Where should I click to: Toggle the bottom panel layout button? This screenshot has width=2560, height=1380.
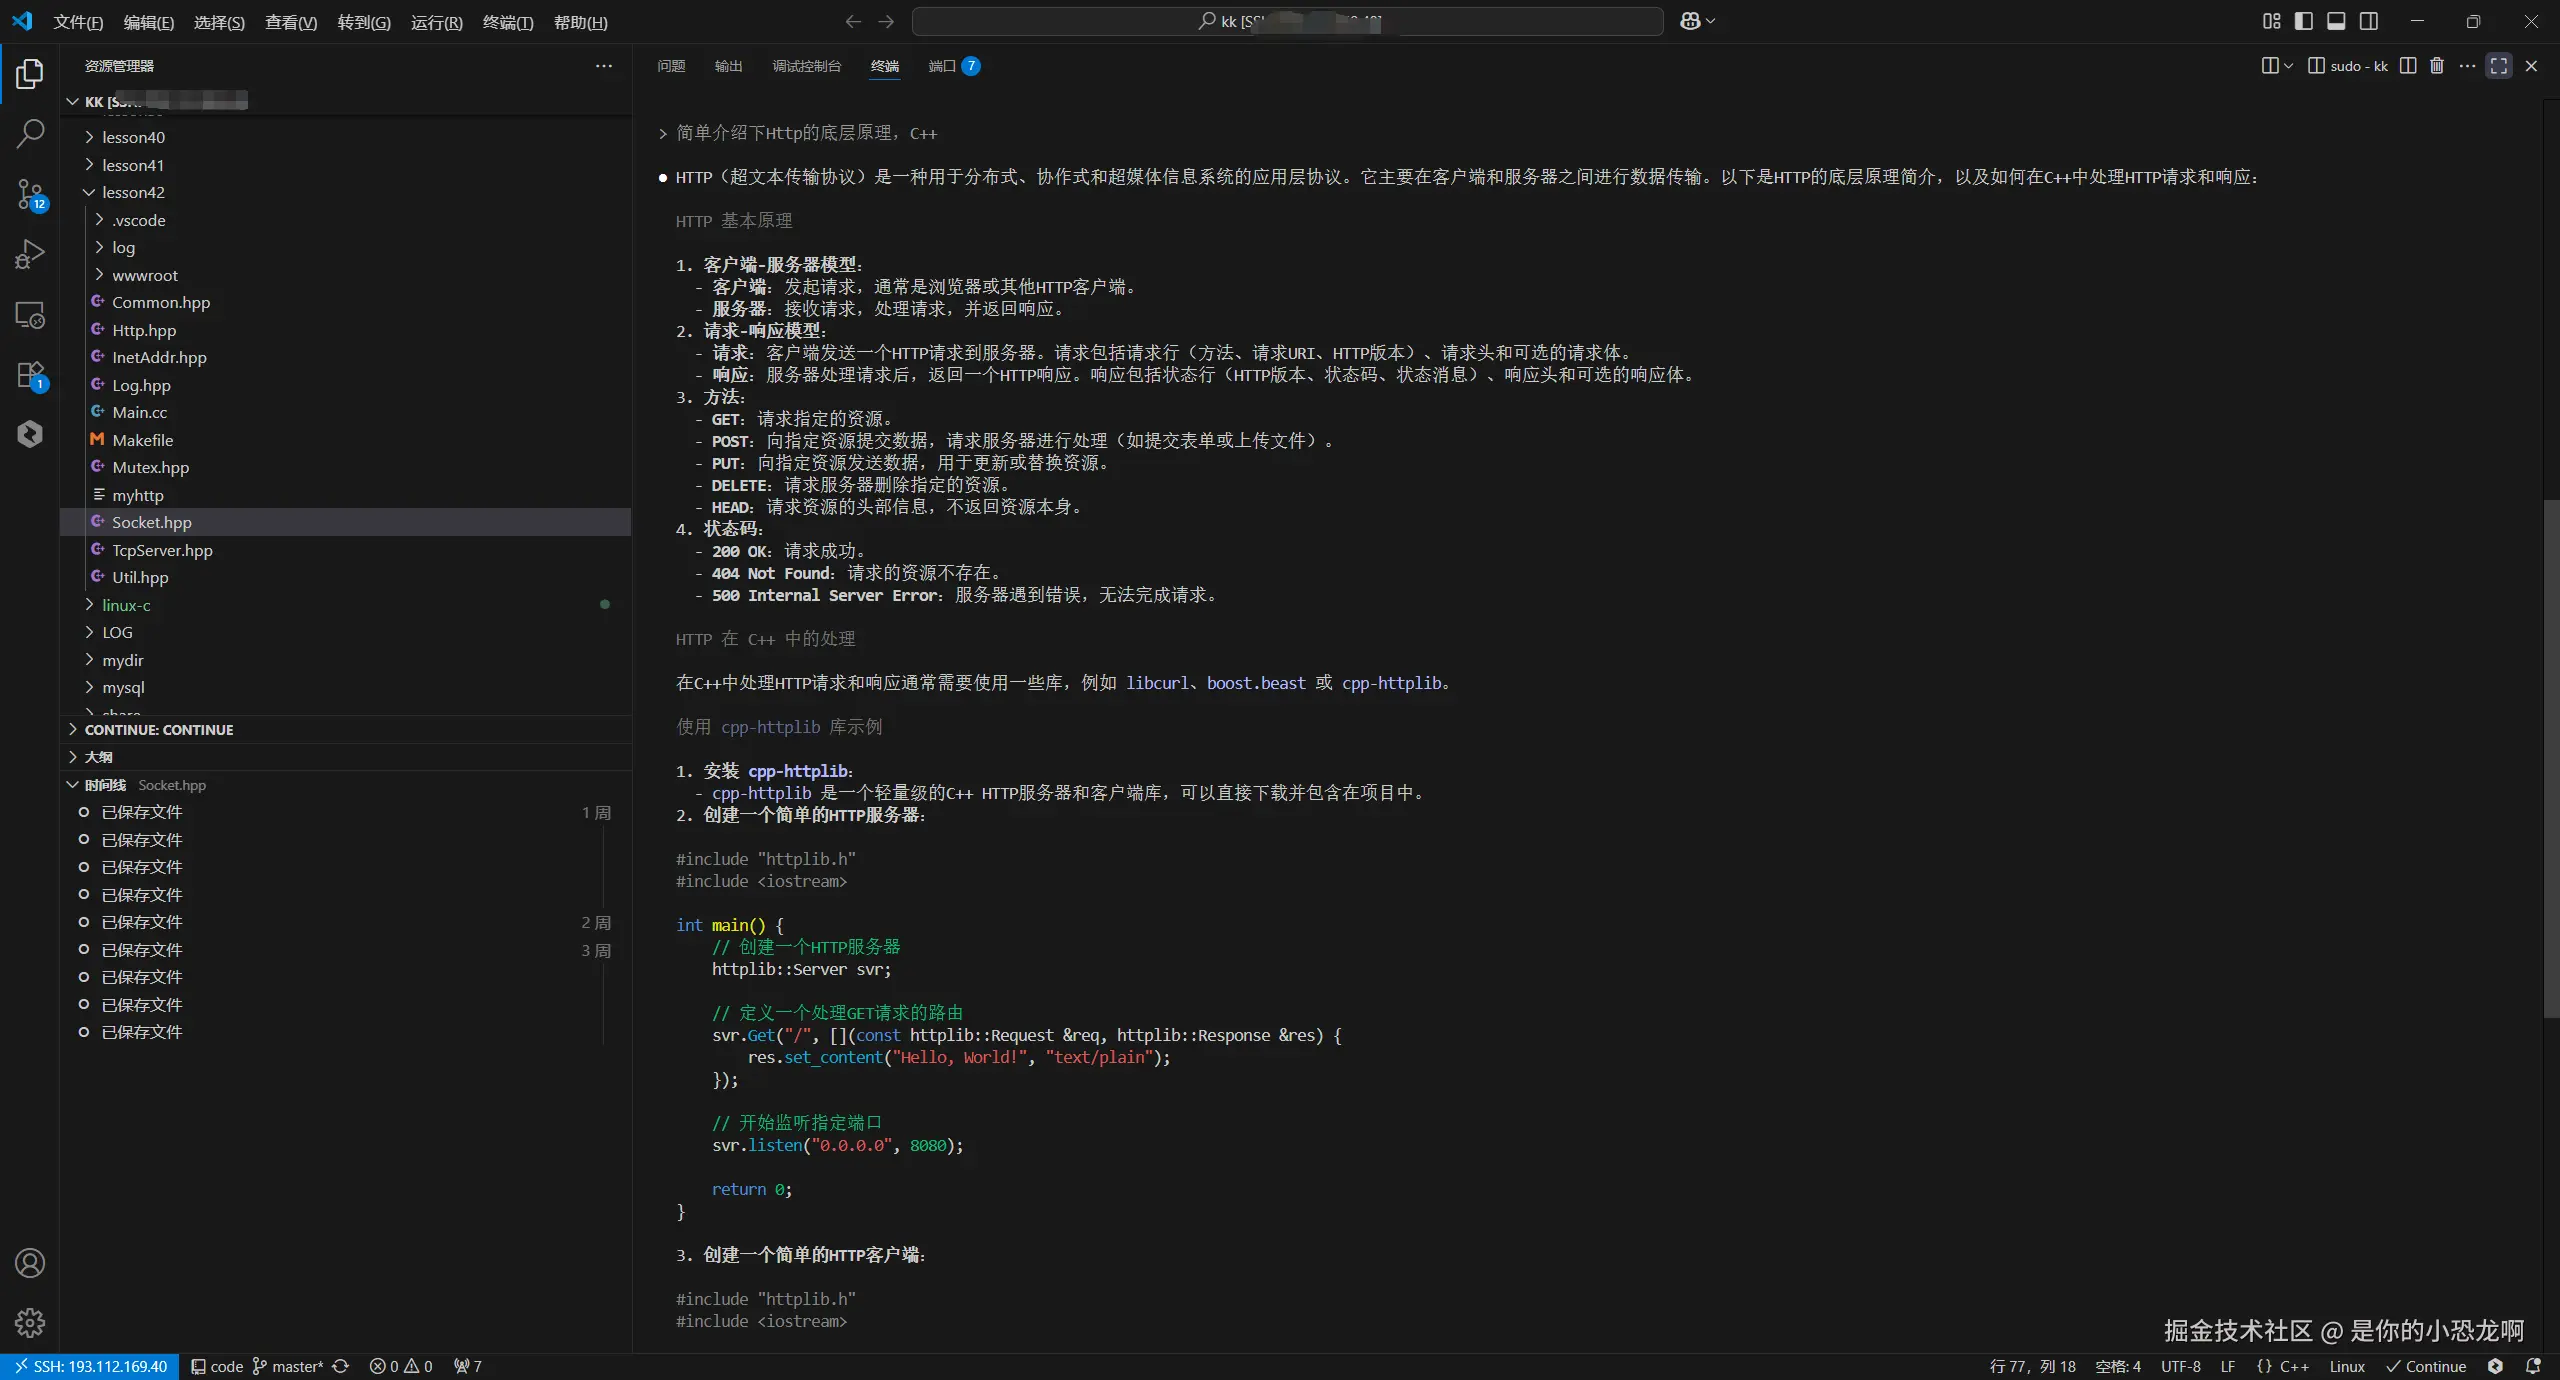pyautogui.click(x=2336, y=21)
